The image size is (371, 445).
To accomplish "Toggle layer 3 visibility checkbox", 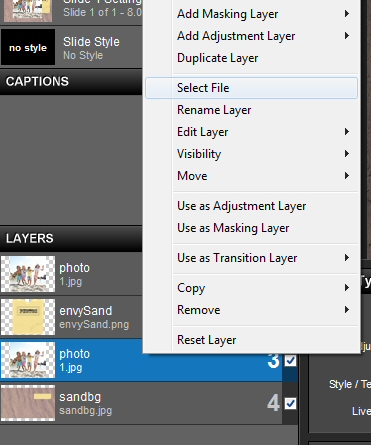I will [x=290, y=360].
